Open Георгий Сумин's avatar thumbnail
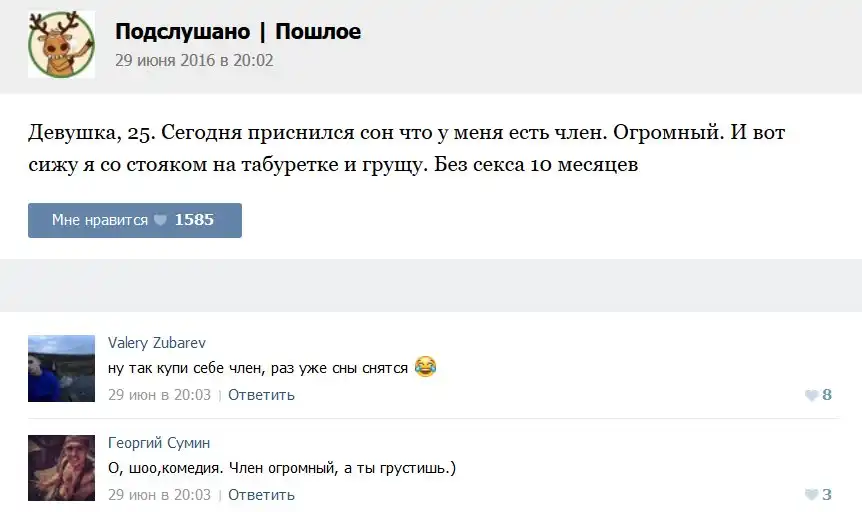This screenshot has width=862, height=512. [x=61, y=468]
